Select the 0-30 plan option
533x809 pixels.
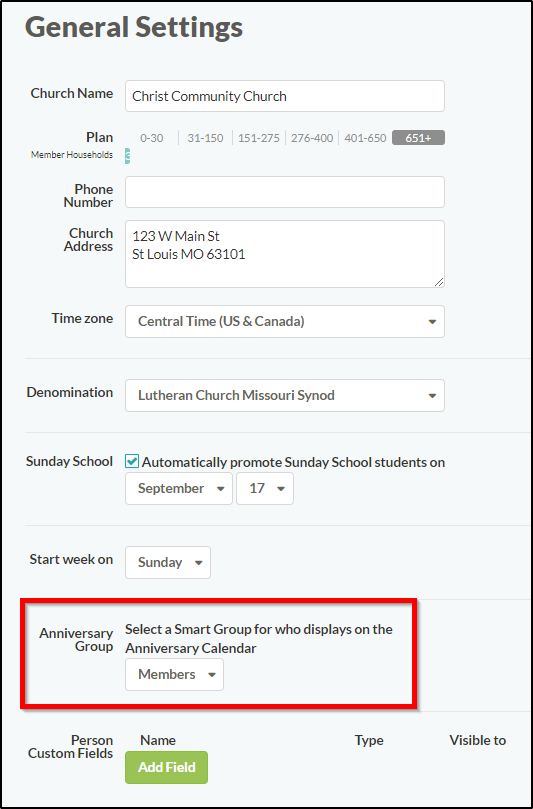(x=152, y=138)
